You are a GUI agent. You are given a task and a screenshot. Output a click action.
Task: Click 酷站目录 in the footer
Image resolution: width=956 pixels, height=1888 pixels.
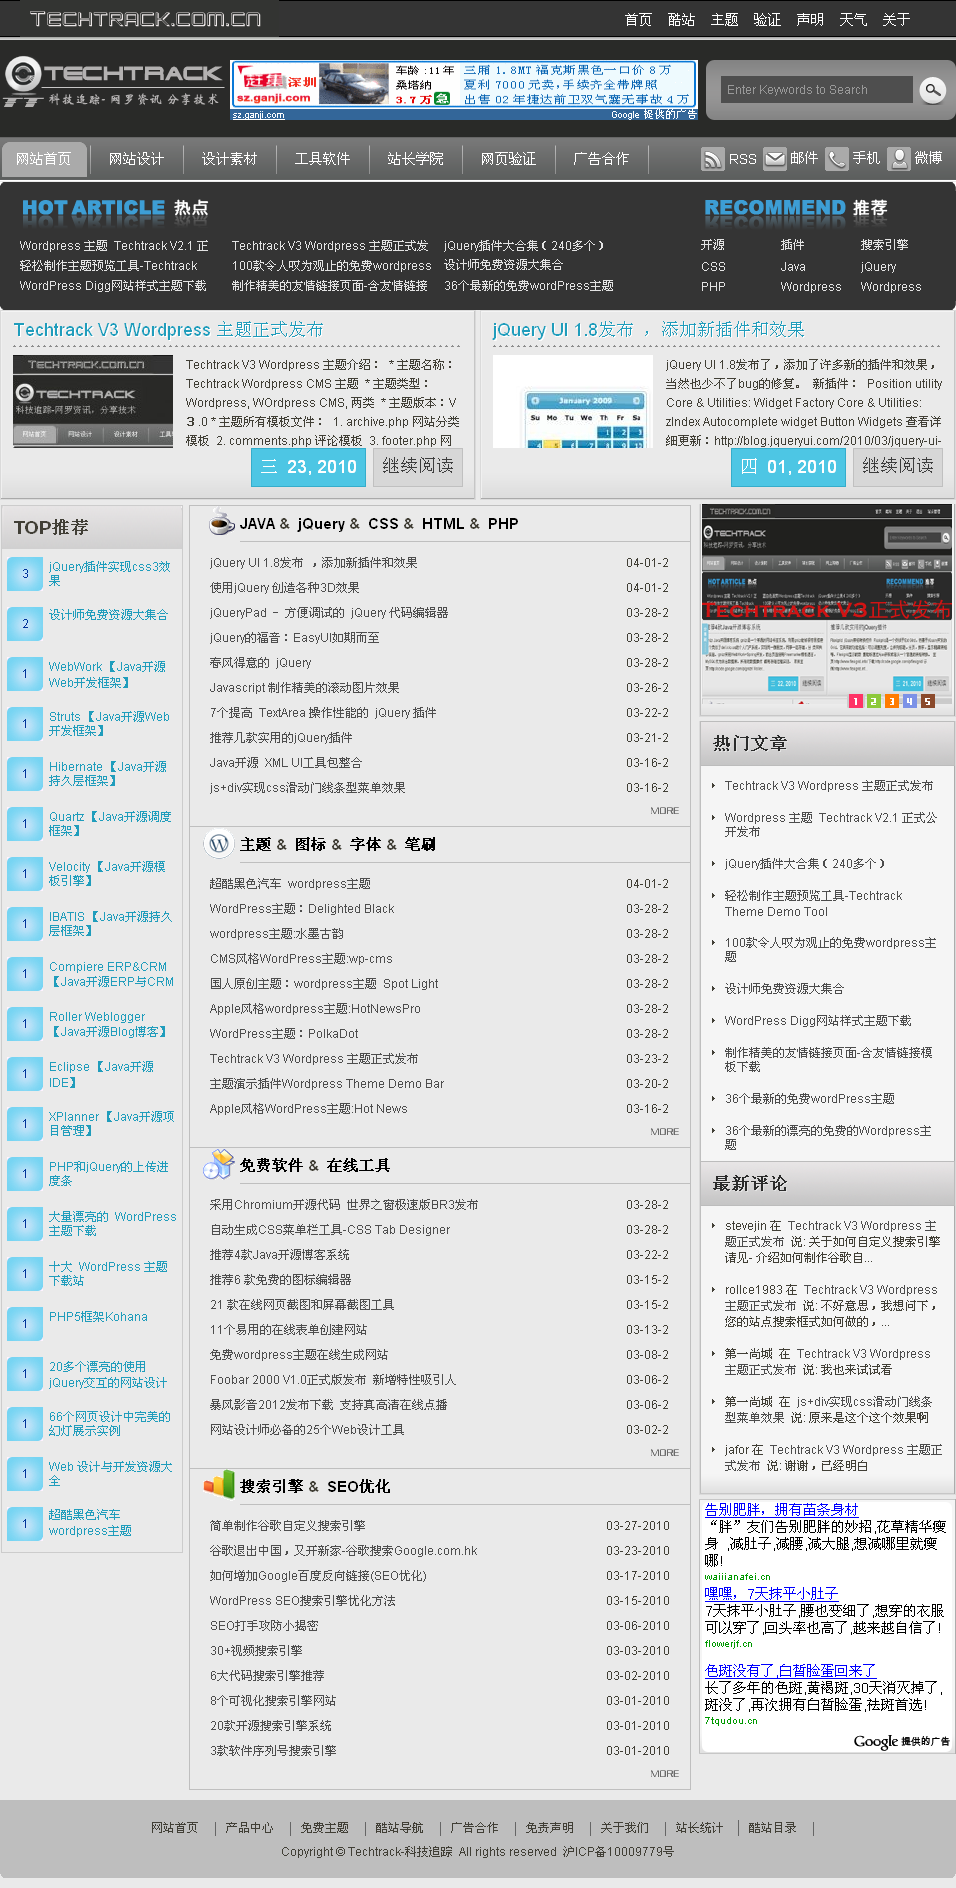coord(772,1828)
